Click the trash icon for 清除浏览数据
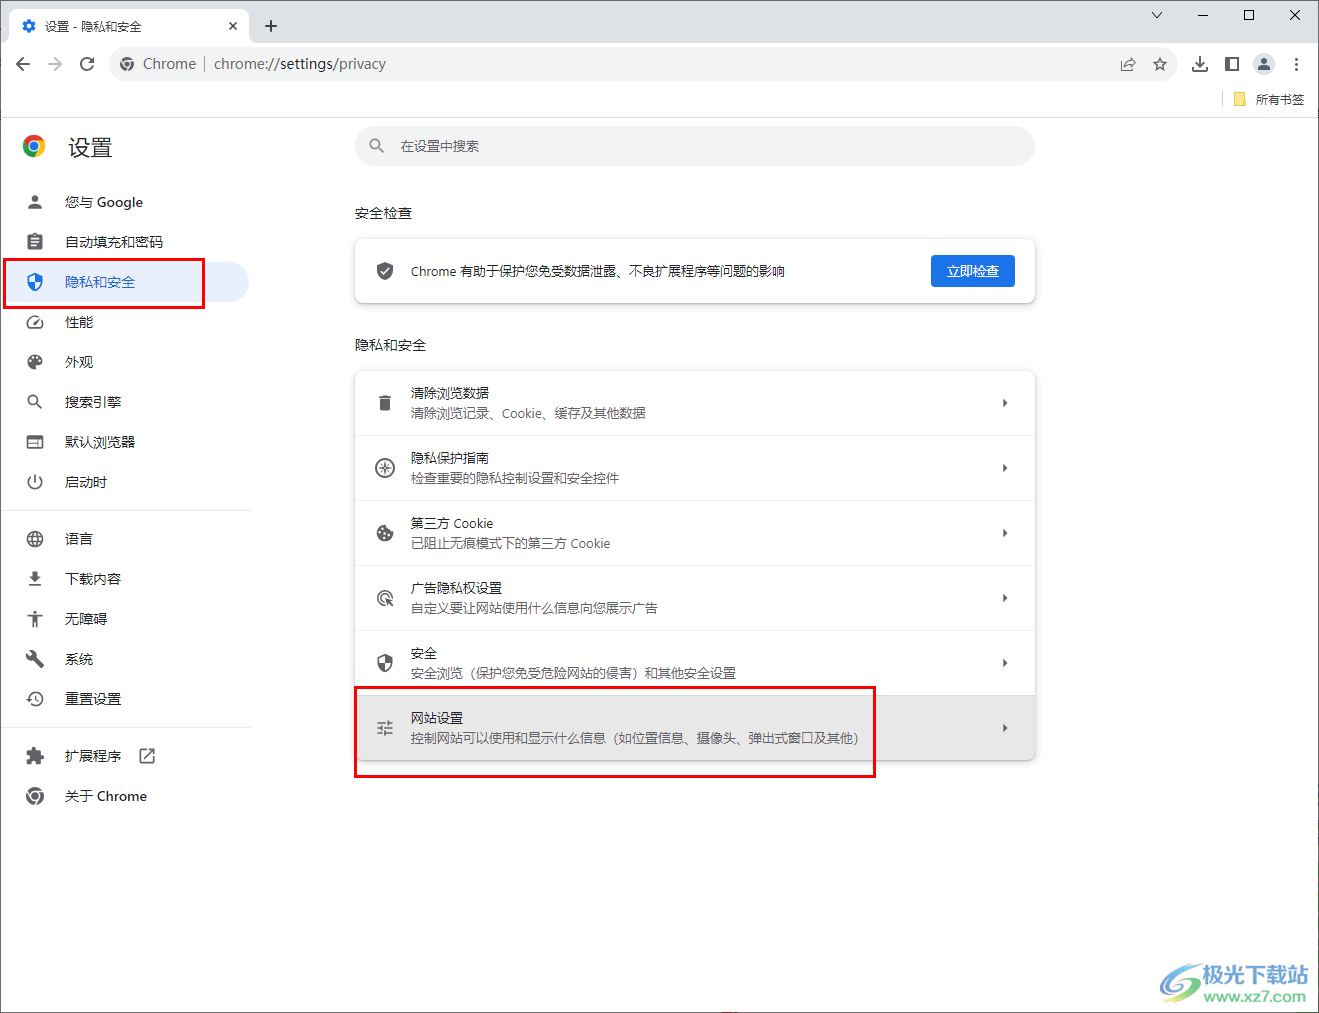 point(385,403)
